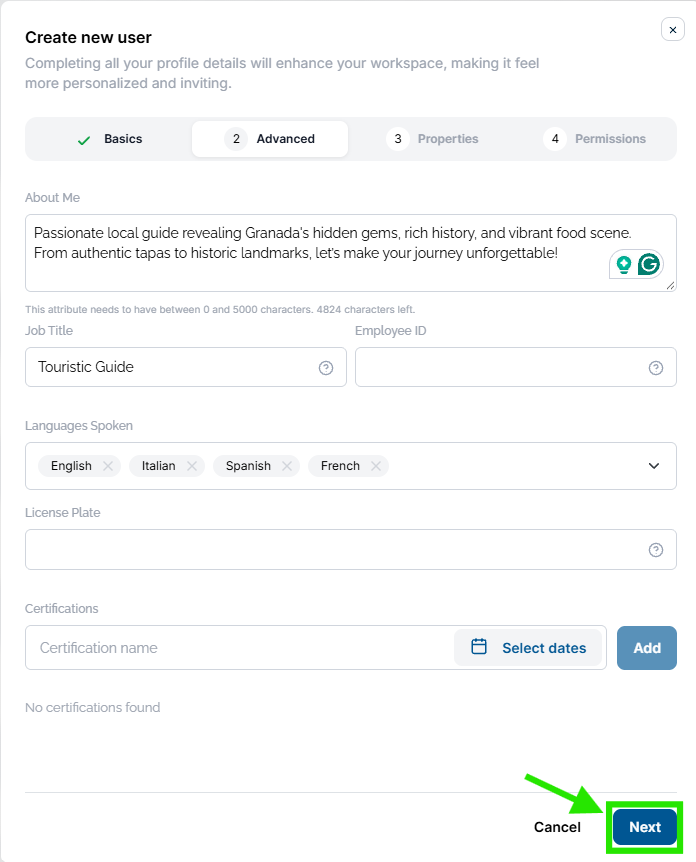Open the Permissions step tab
Viewport: 696px width, 862px height.
tap(594, 139)
